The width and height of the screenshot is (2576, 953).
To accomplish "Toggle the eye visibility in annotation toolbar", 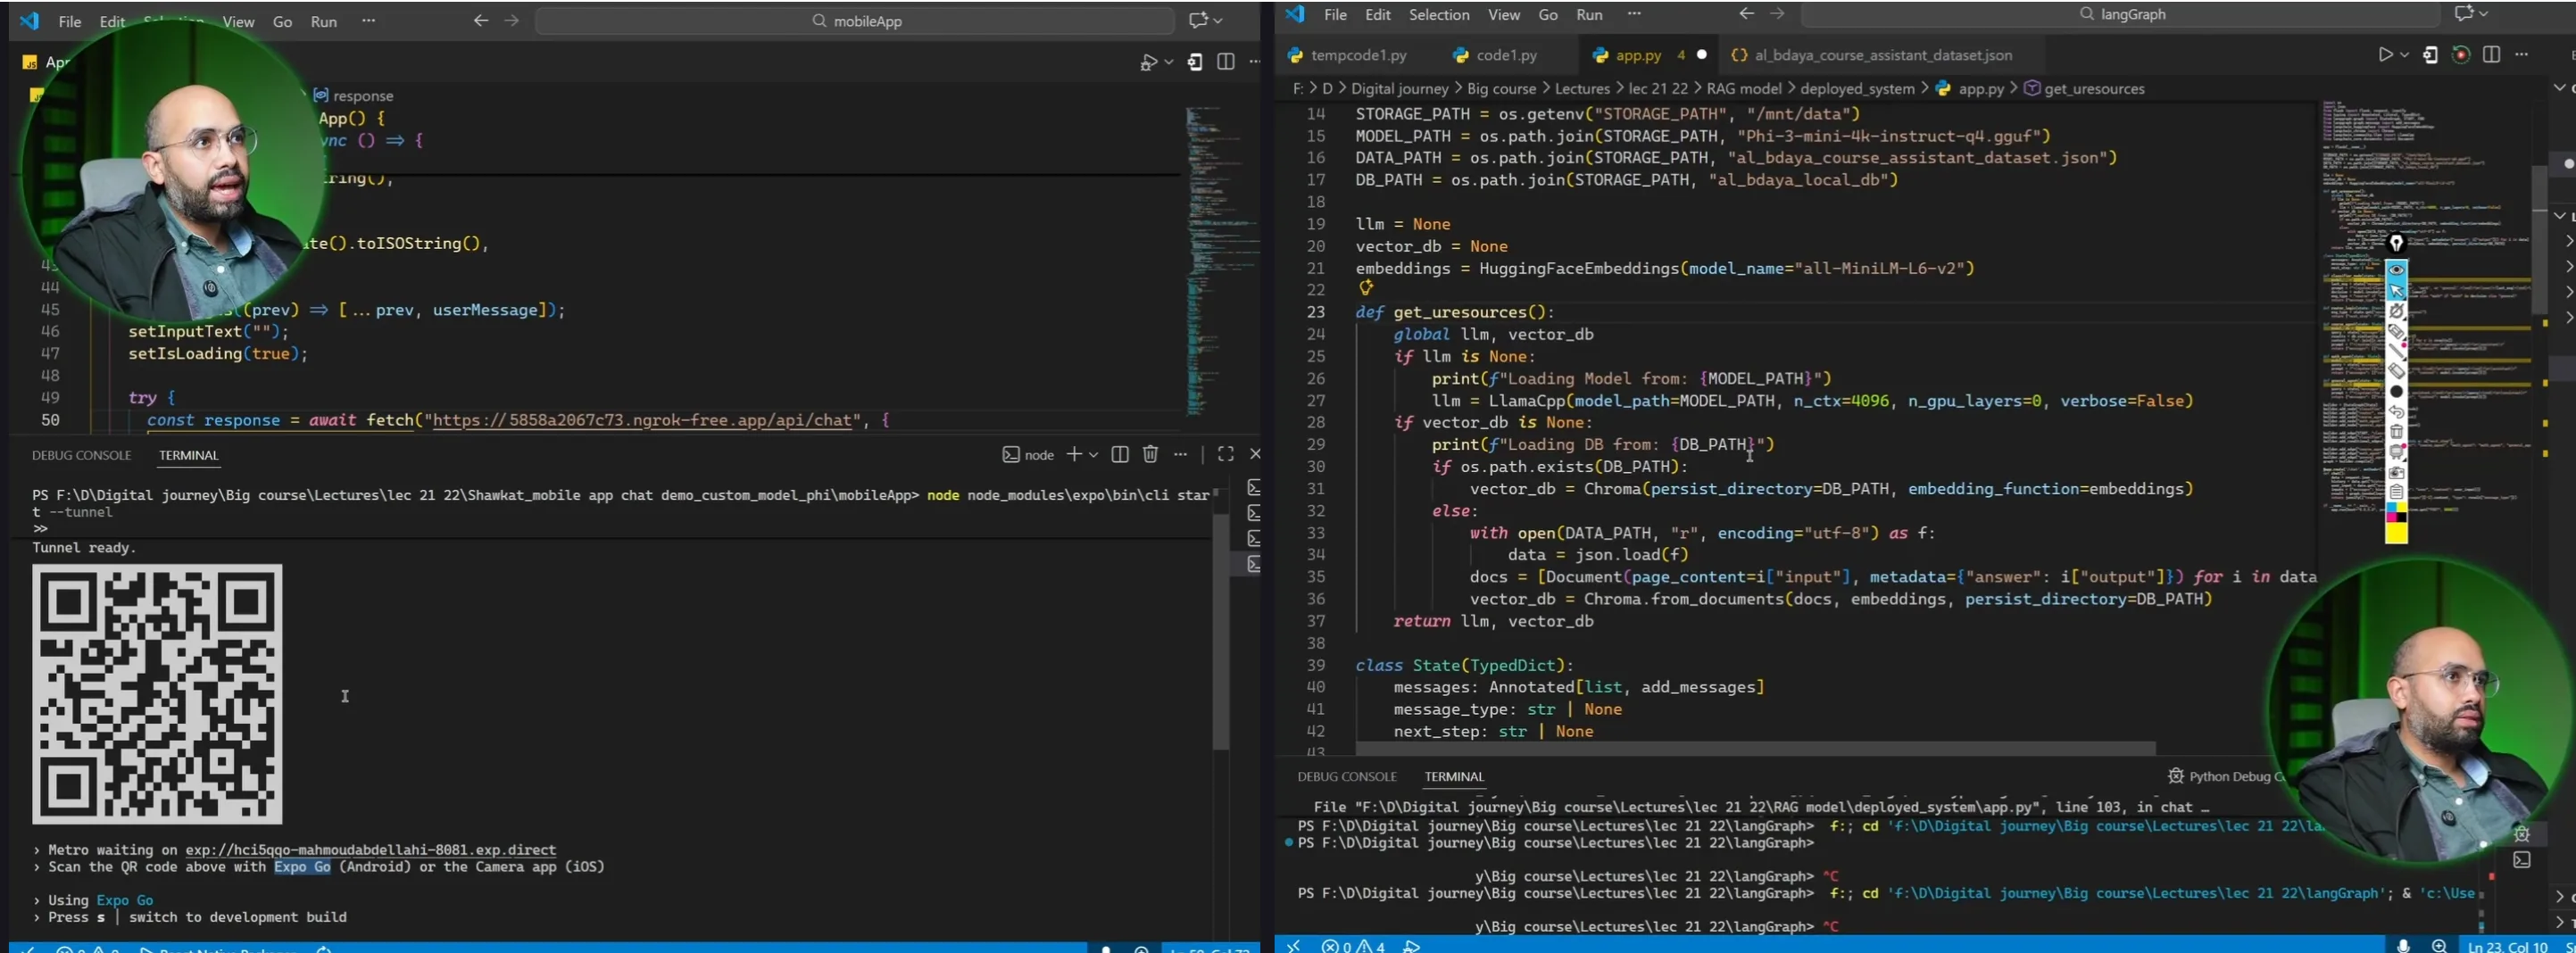I will tap(2397, 269).
